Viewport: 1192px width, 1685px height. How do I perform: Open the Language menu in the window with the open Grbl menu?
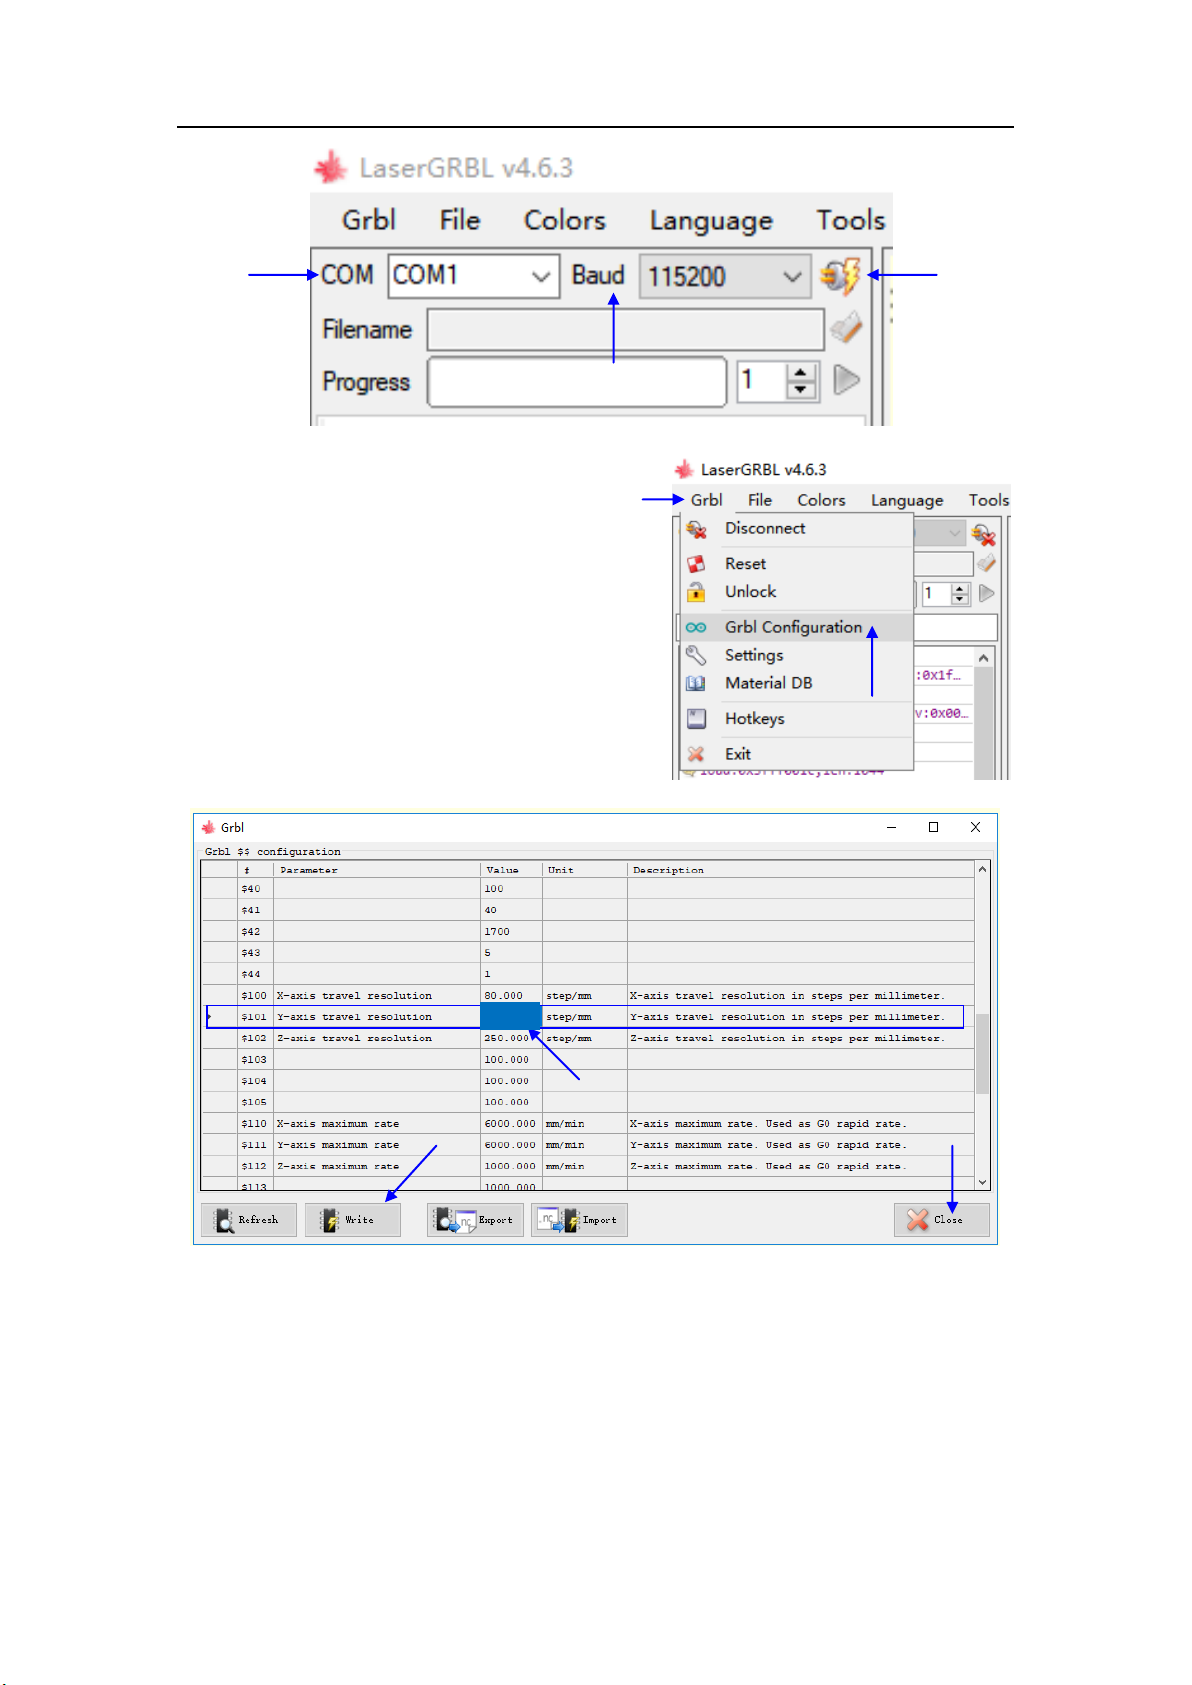coord(907,500)
